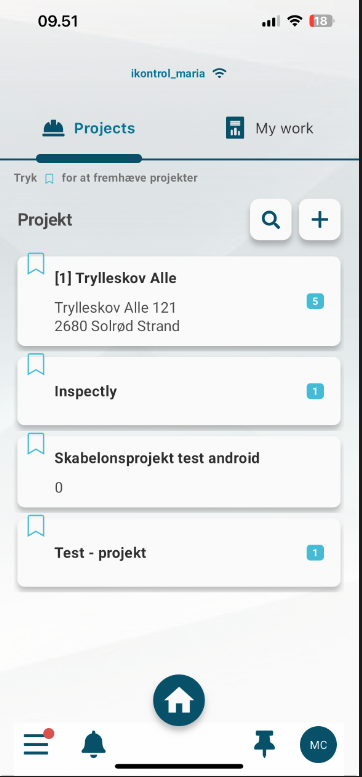Toggle bookmark on Test - projekt
The width and height of the screenshot is (362, 777).
[x=36, y=526]
